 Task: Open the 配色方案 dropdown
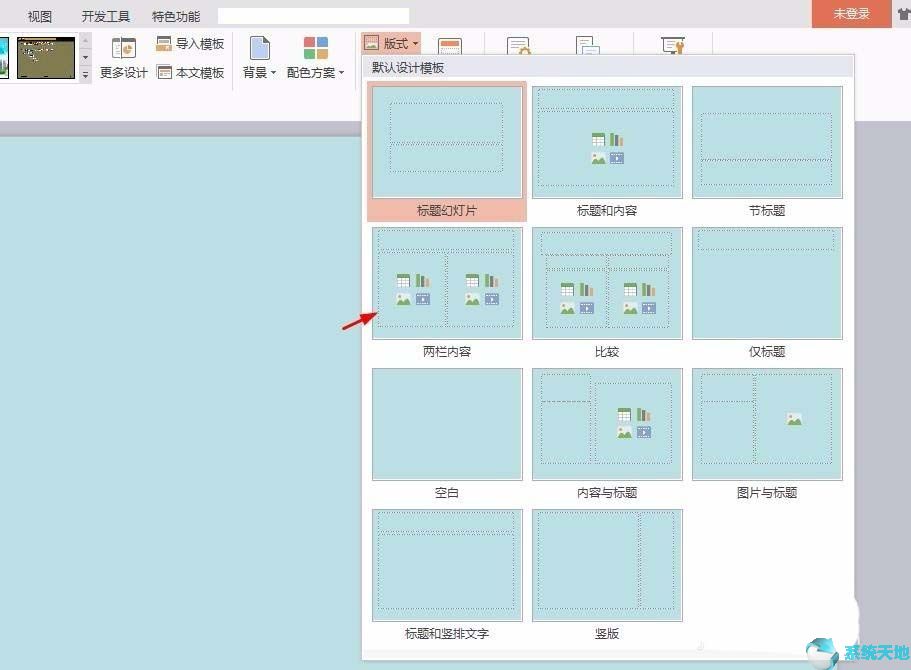[x=315, y=58]
